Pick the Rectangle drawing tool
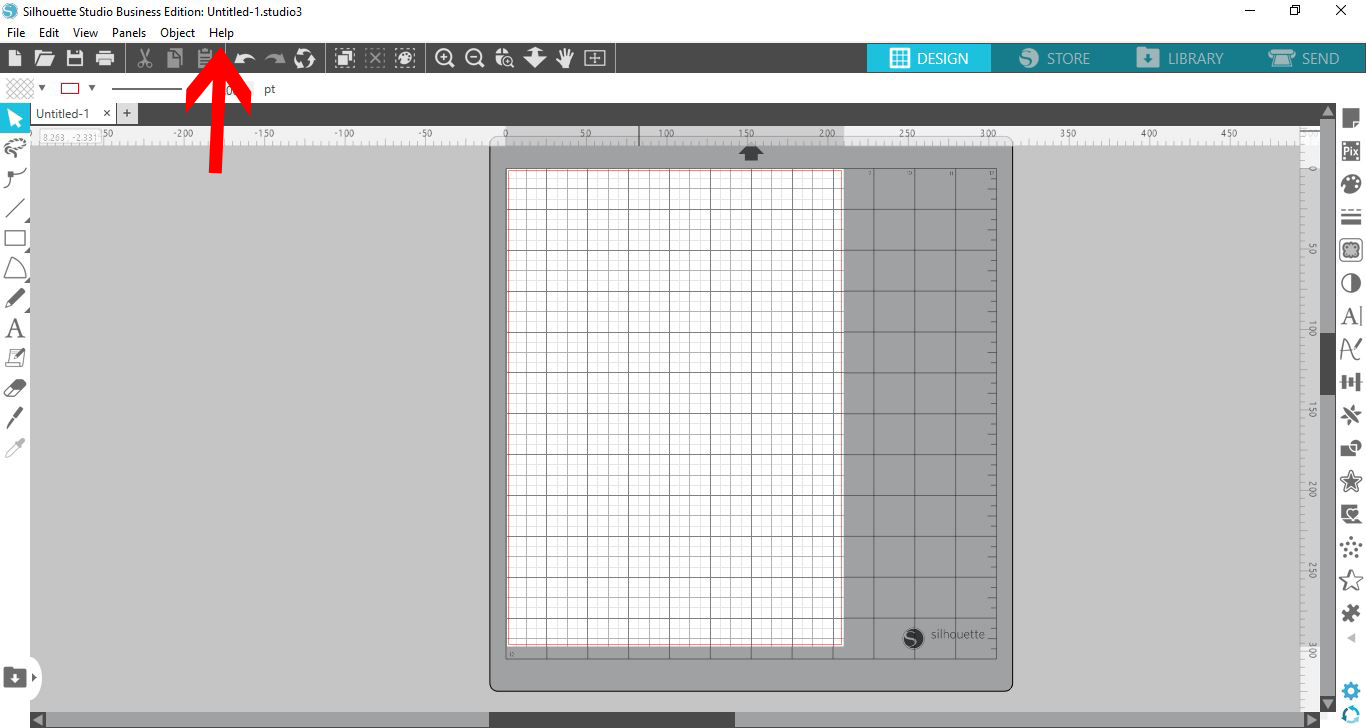The image size is (1366, 728). pos(15,238)
